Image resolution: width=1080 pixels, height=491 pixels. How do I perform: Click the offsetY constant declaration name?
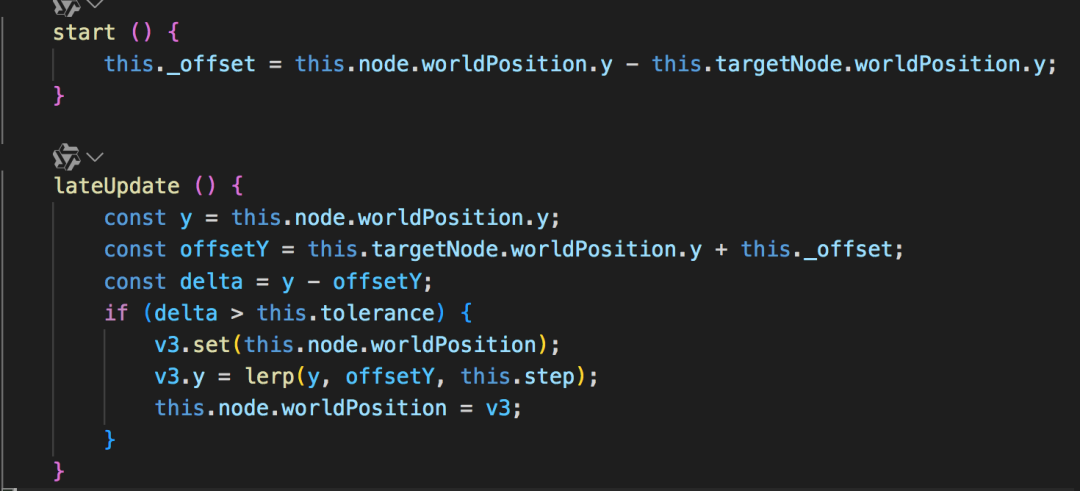click(x=225, y=250)
